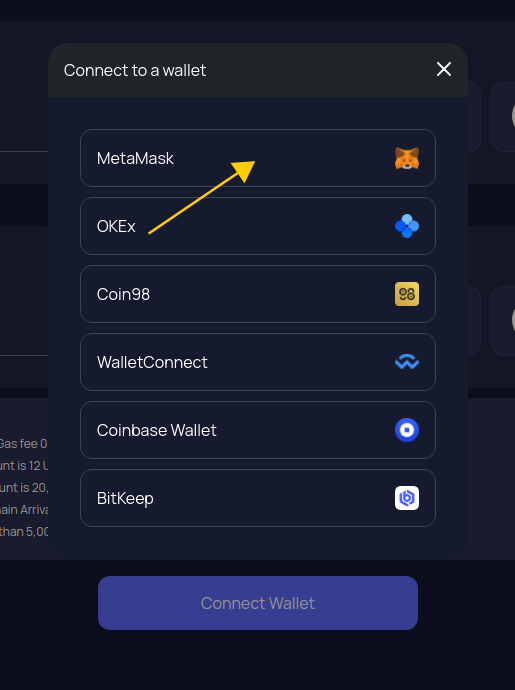
Task: Select the WalletConnect wallet label
Action: 152,362
